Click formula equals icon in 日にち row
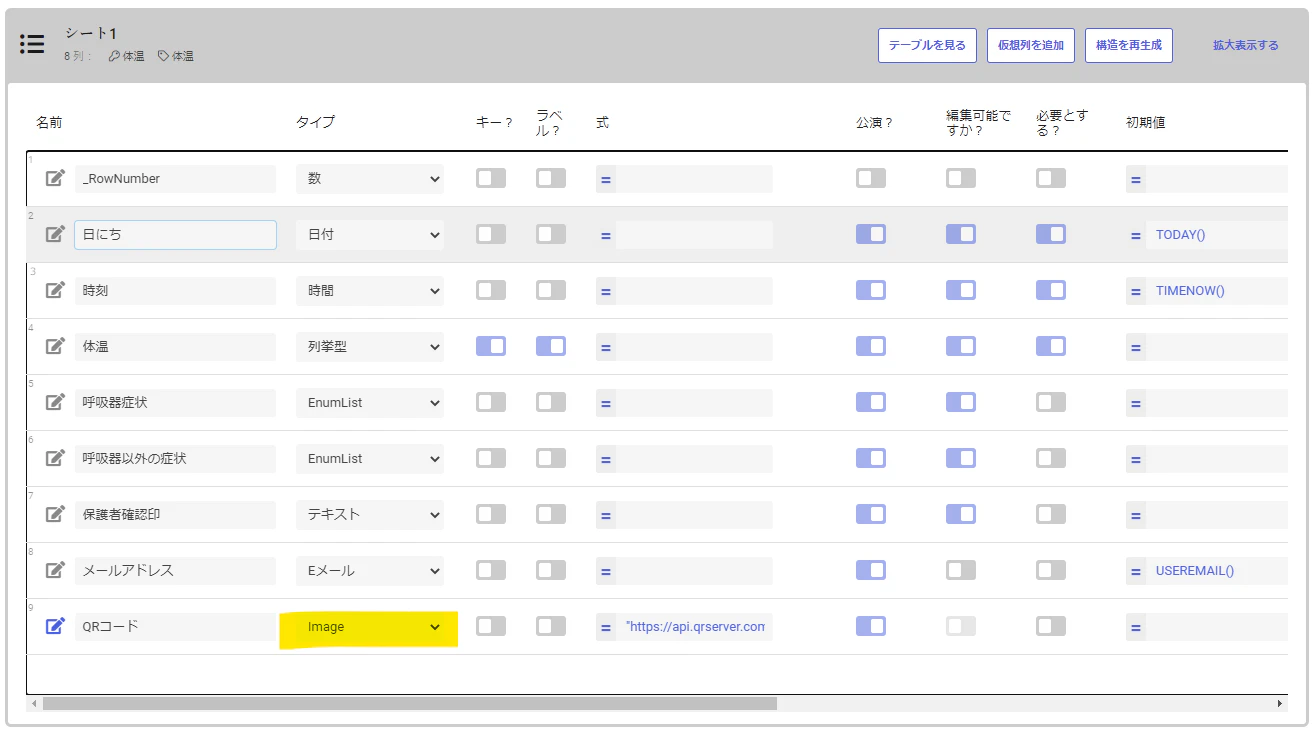Image resolution: width=1313 pixels, height=731 pixels. [606, 236]
